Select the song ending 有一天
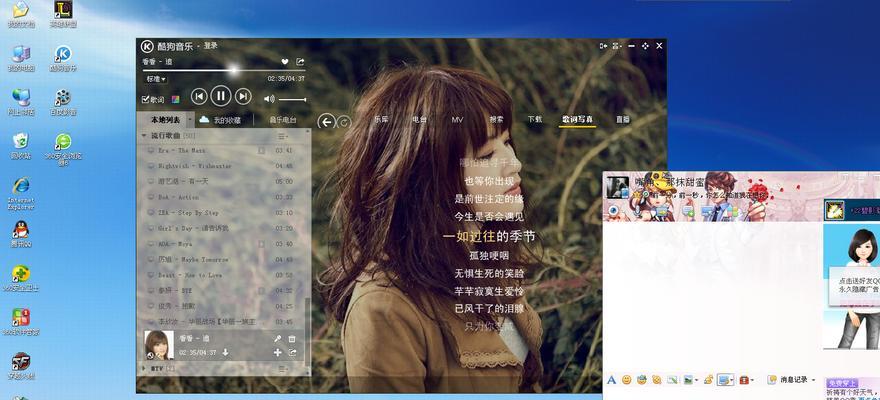Screen dimensions: 880x400 click(x=222, y=181)
